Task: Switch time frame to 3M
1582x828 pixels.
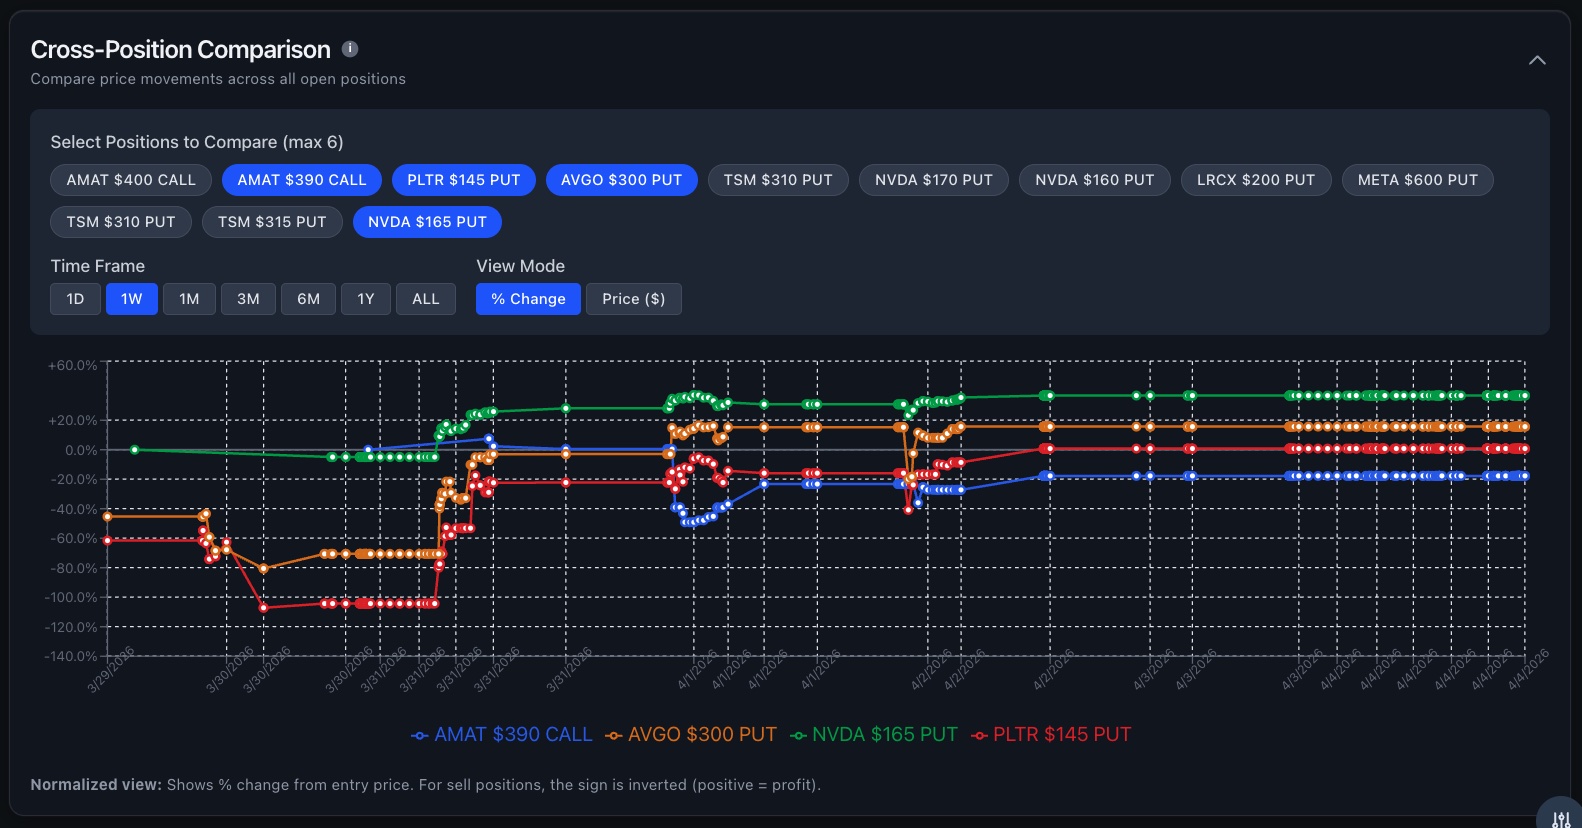Action: point(248,299)
